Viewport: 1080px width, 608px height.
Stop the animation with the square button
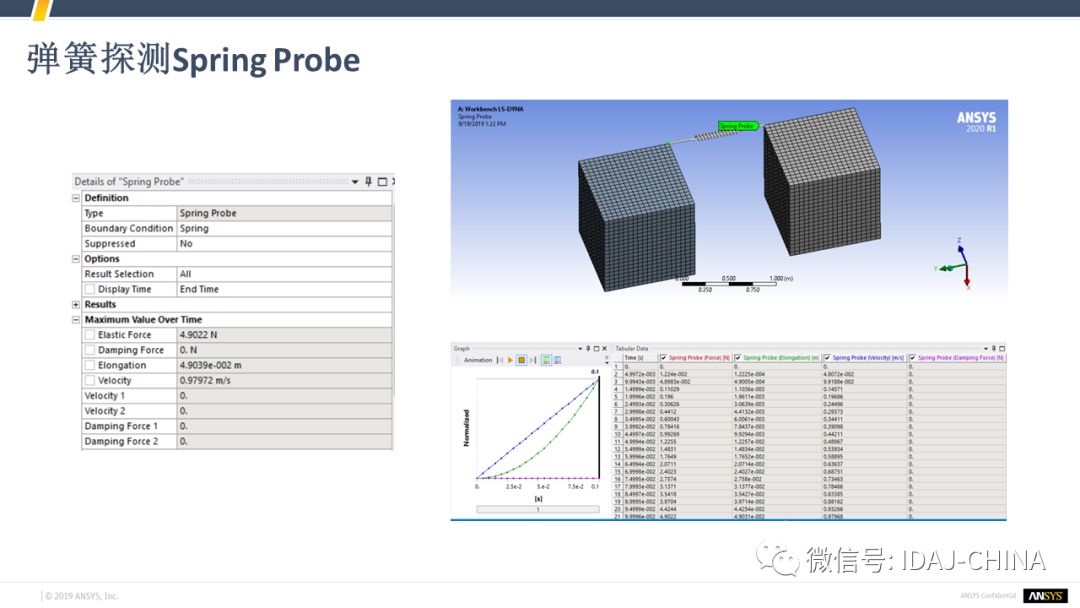tap(521, 360)
